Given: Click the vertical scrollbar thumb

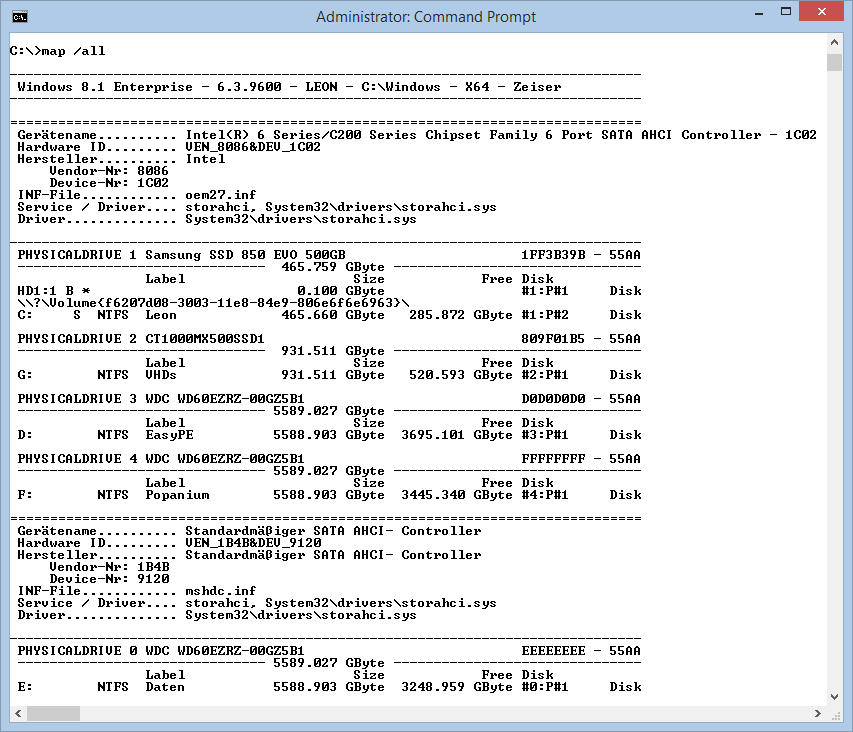Looking at the screenshot, I should click(x=835, y=63).
